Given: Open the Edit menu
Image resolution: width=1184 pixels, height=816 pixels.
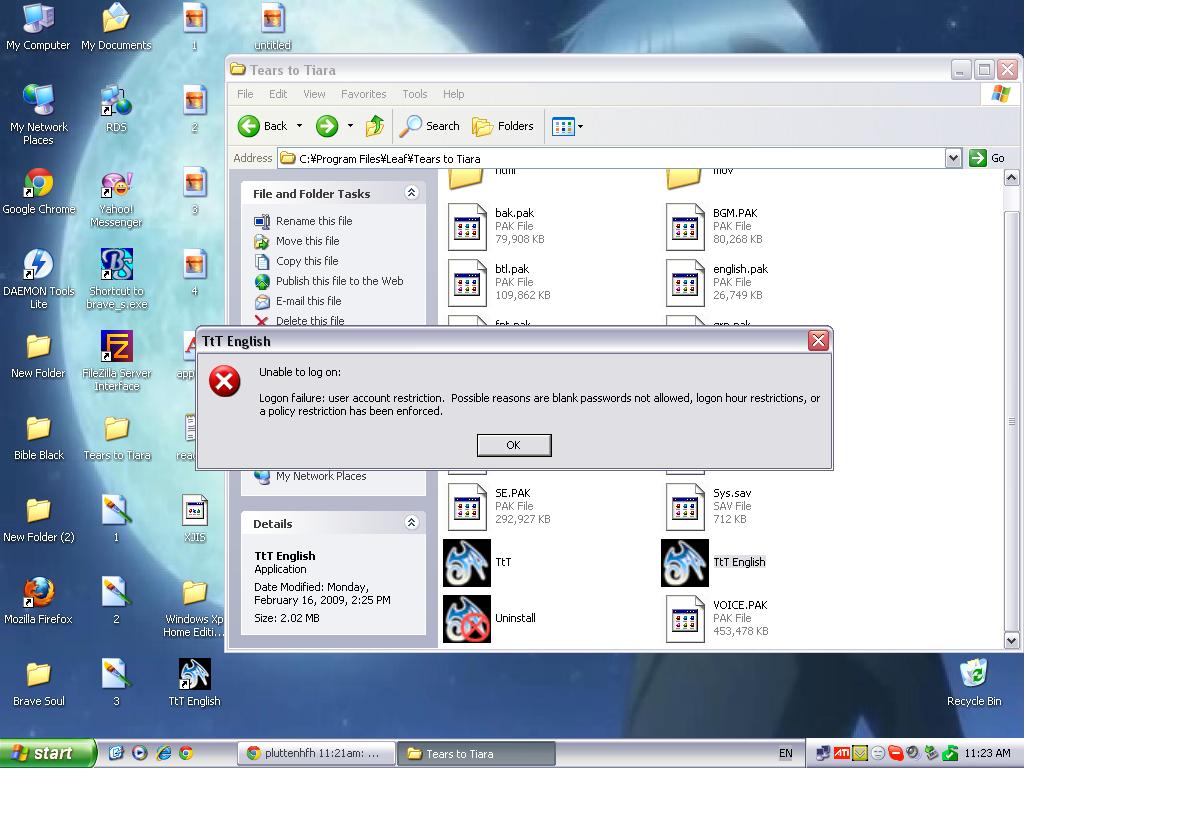Looking at the screenshot, I should [278, 94].
